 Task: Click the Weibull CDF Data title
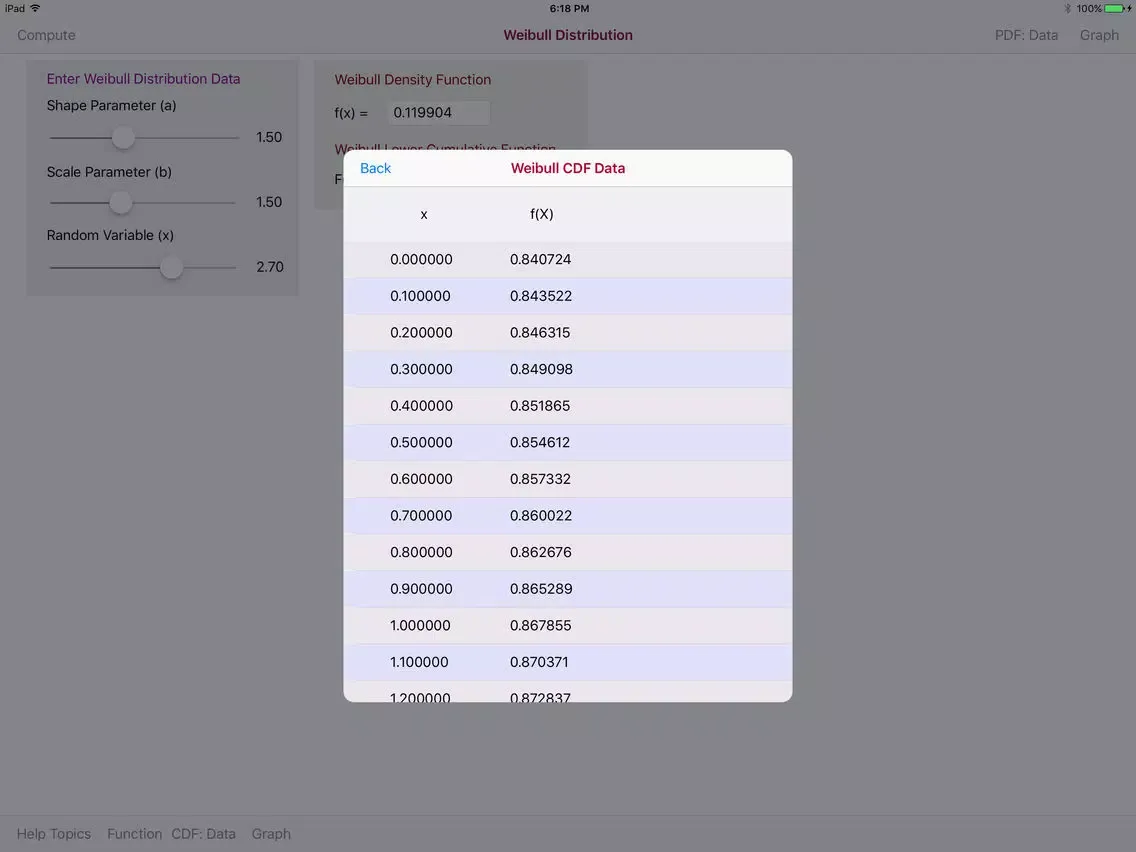point(568,168)
